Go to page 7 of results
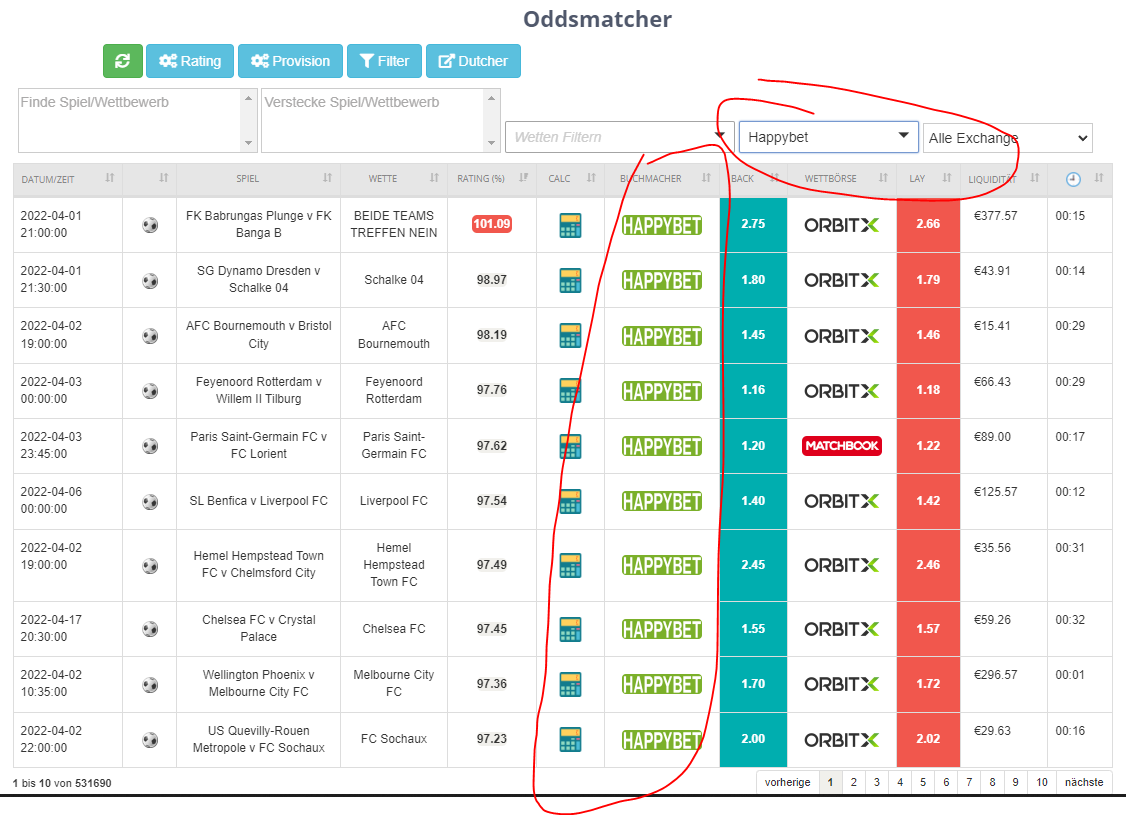The image size is (1126, 815). [x=969, y=782]
